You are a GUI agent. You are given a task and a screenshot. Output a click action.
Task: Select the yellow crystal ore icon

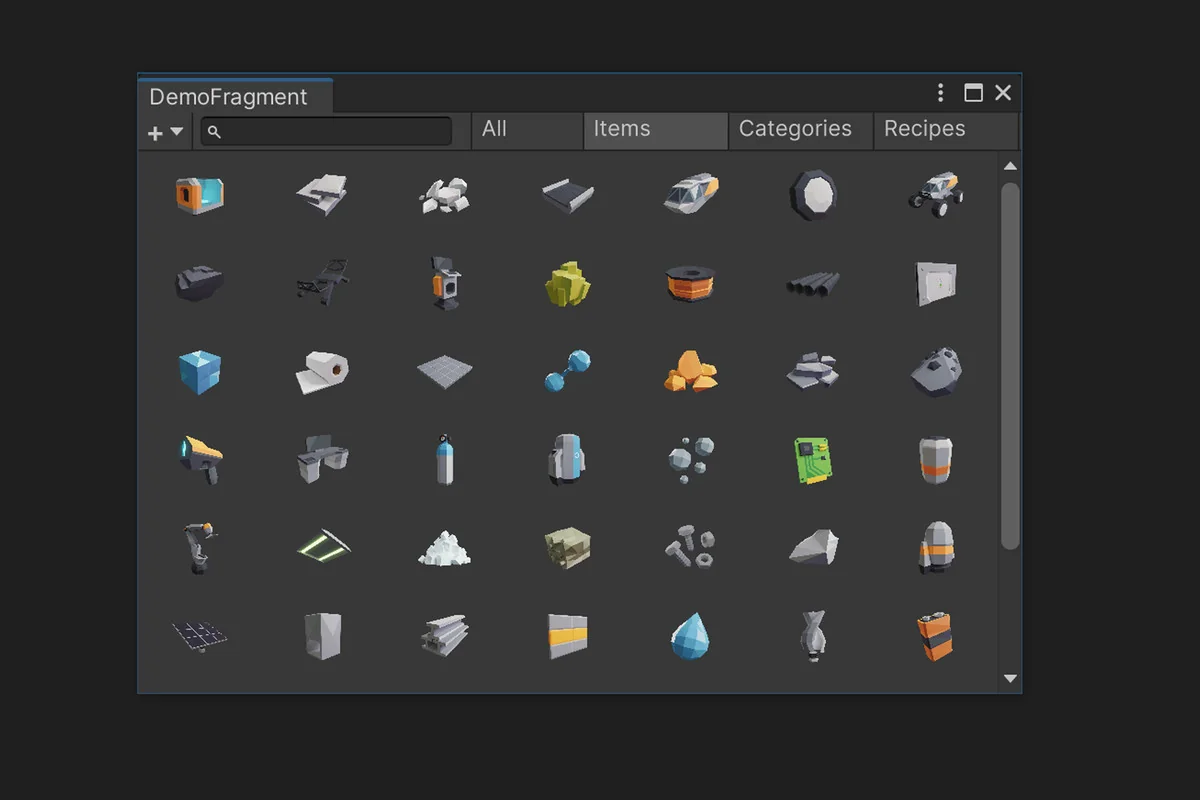click(x=566, y=283)
